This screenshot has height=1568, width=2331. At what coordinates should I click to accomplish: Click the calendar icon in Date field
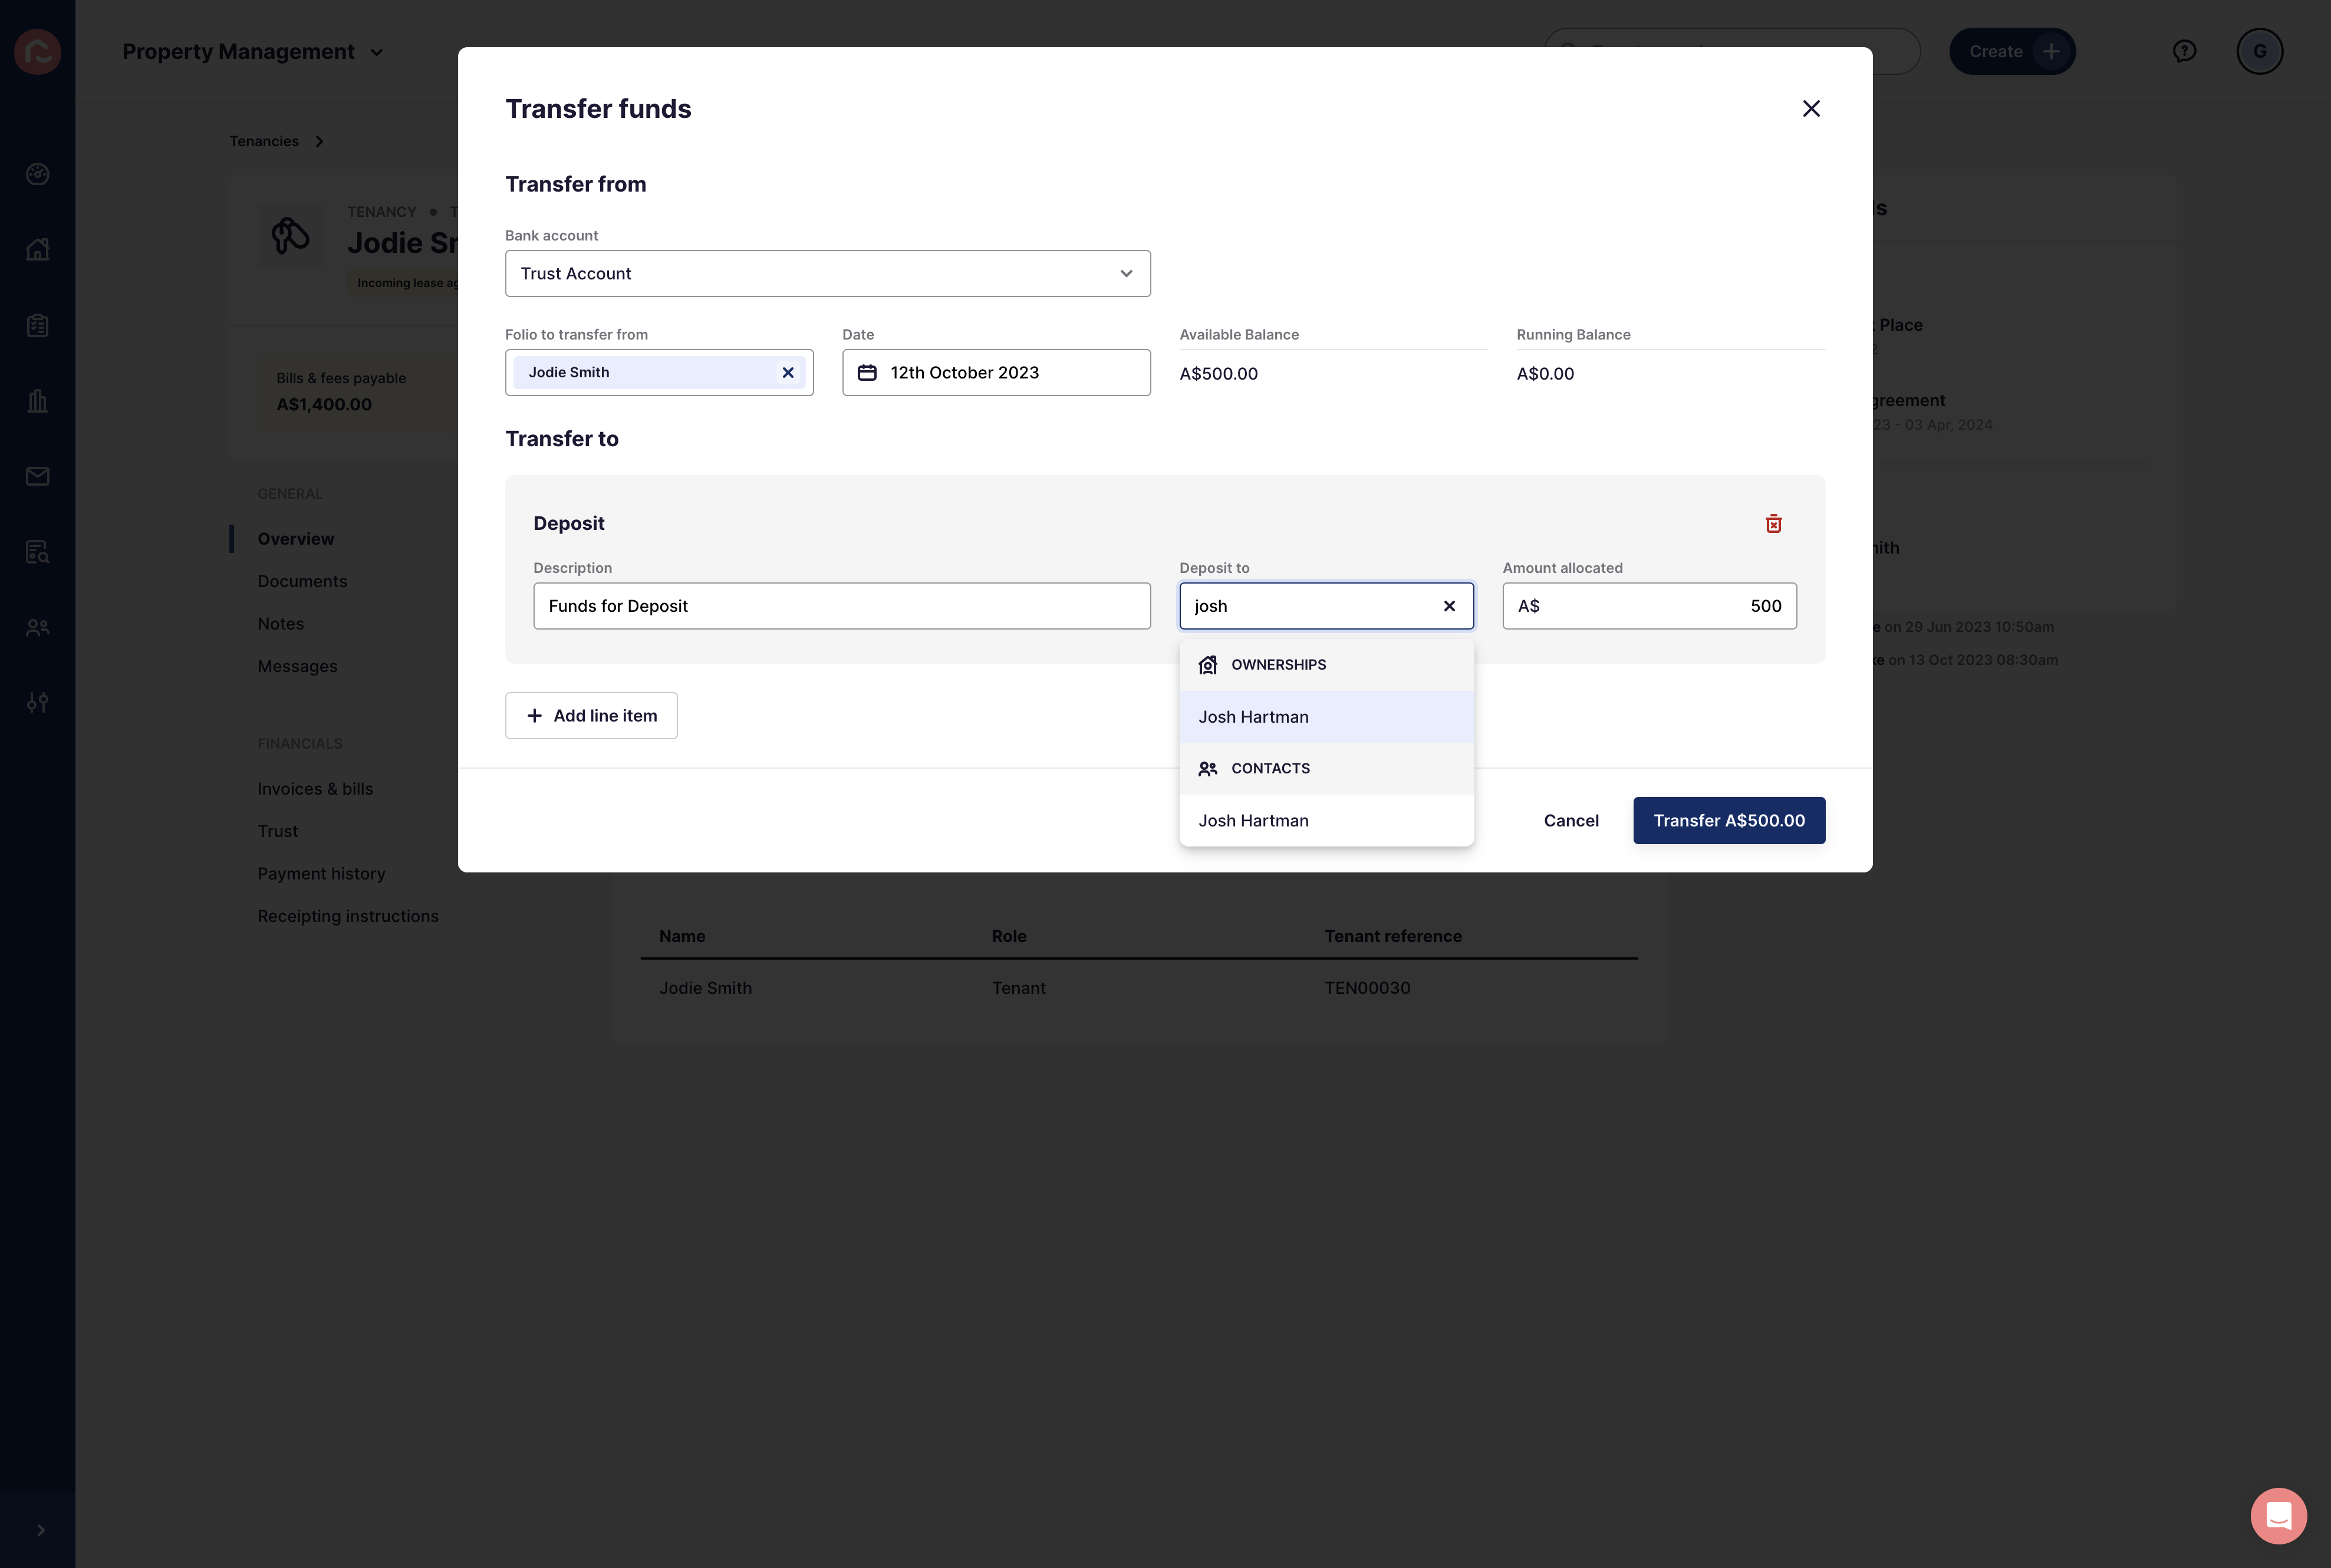(867, 372)
